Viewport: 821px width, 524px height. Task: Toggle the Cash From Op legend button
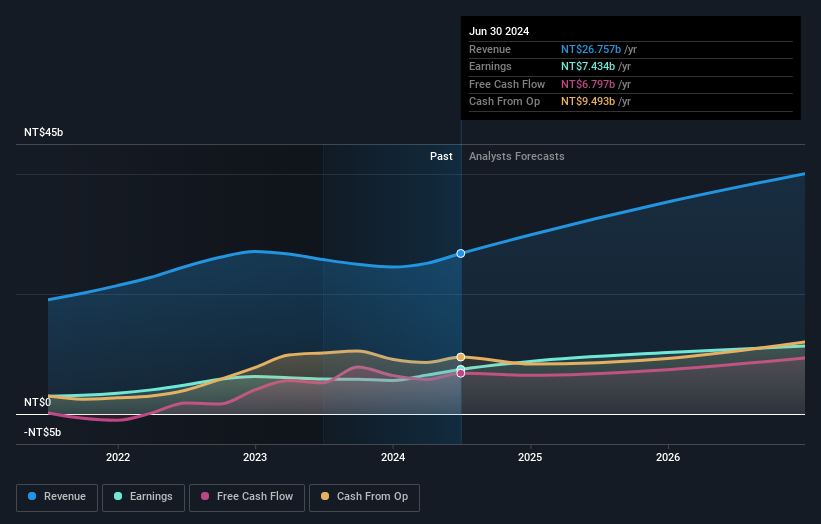[x=364, y=497]
